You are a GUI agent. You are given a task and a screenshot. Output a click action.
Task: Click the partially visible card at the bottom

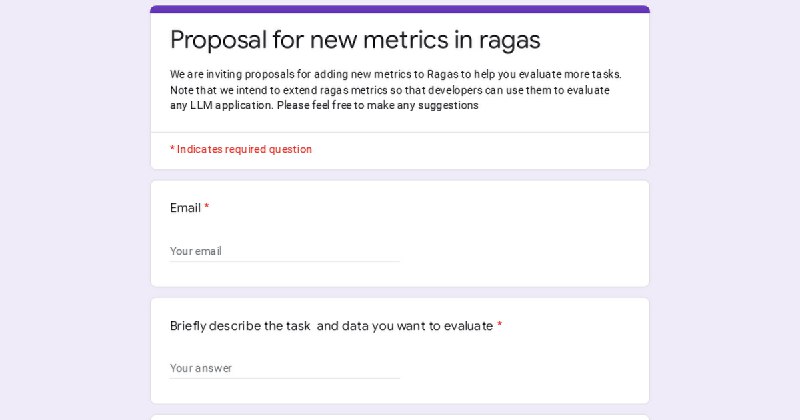click(400, 417)
